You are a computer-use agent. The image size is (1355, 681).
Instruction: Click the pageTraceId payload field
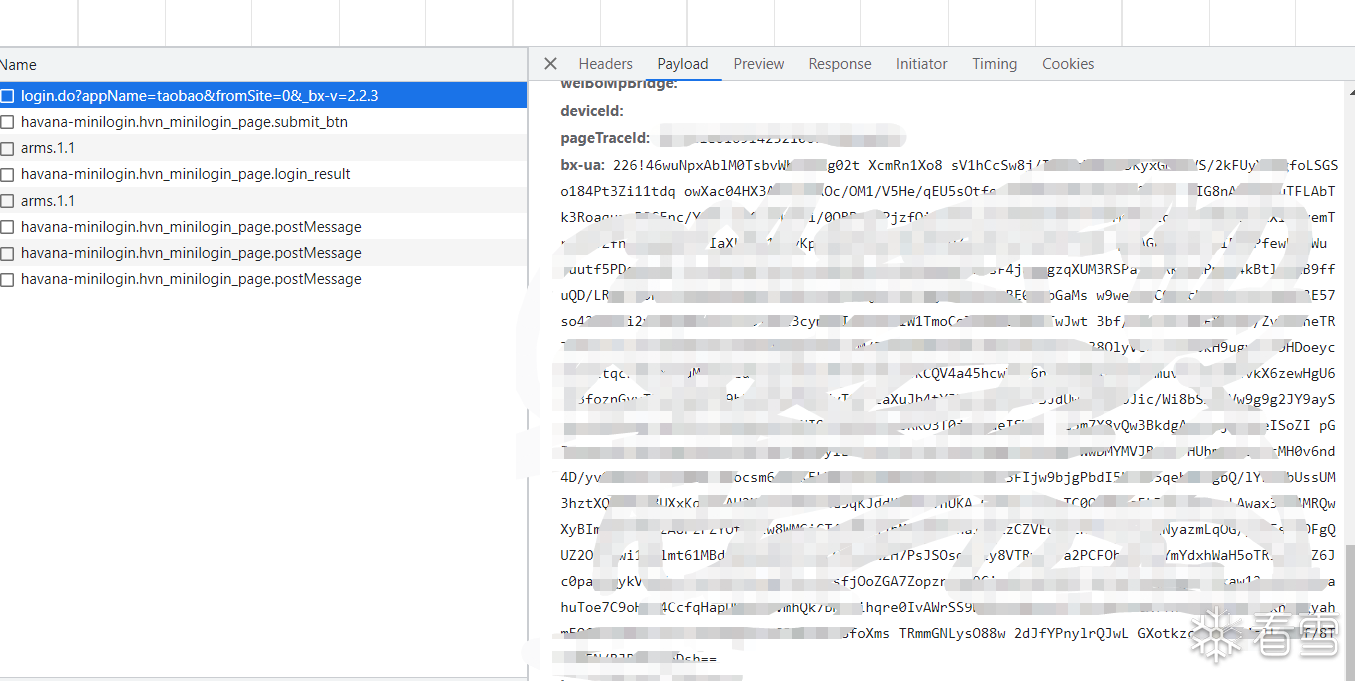point(605,137)
